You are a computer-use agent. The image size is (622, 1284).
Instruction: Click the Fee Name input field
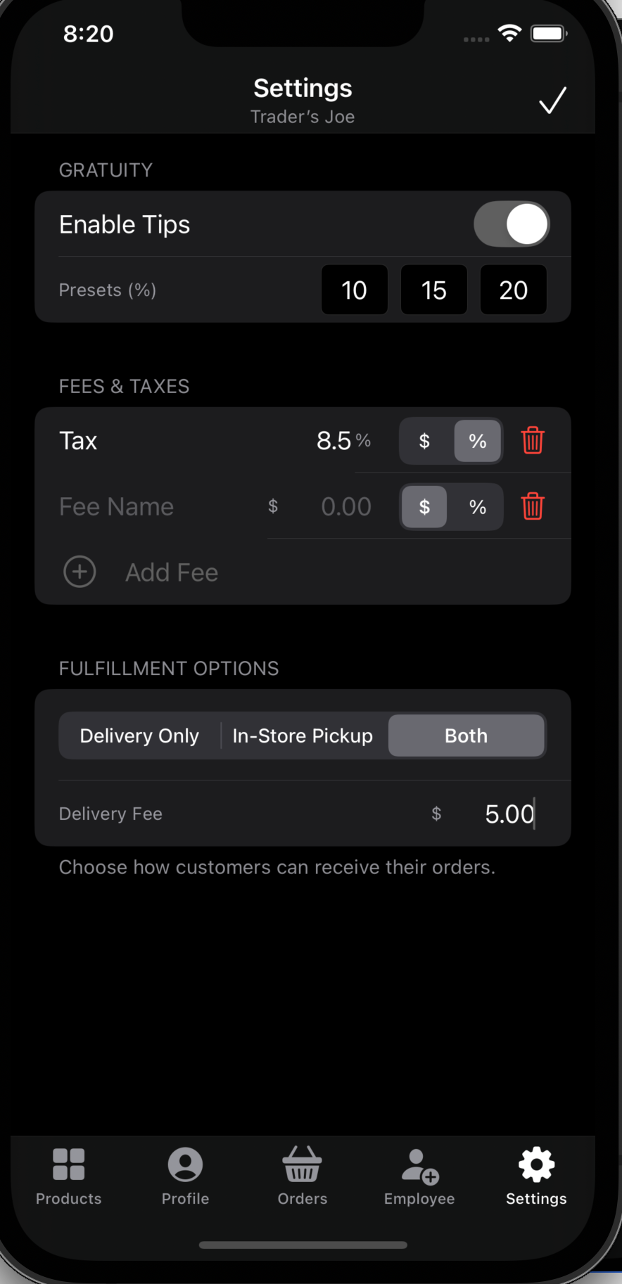[x=116, y=507]
